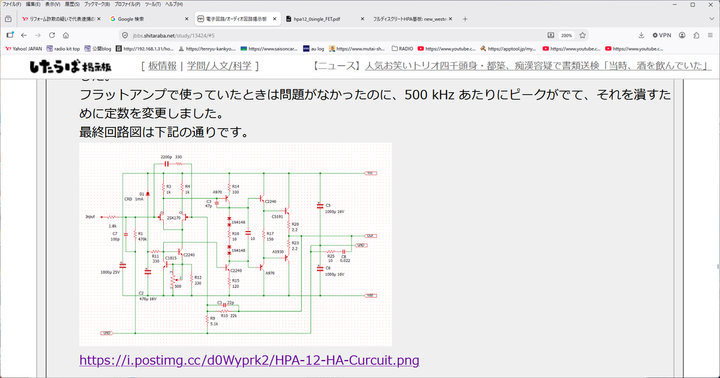Open the extensions toolbar icon

tap(696, 35)
